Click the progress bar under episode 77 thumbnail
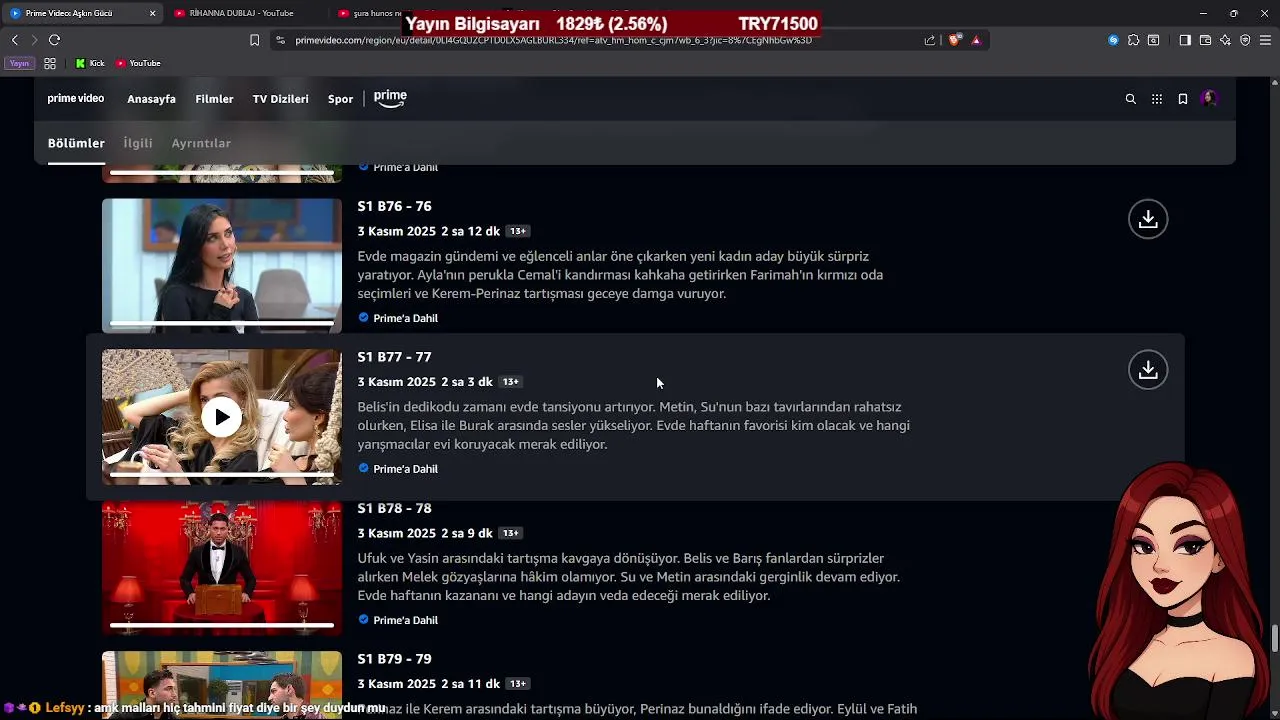 pos(221,474)
